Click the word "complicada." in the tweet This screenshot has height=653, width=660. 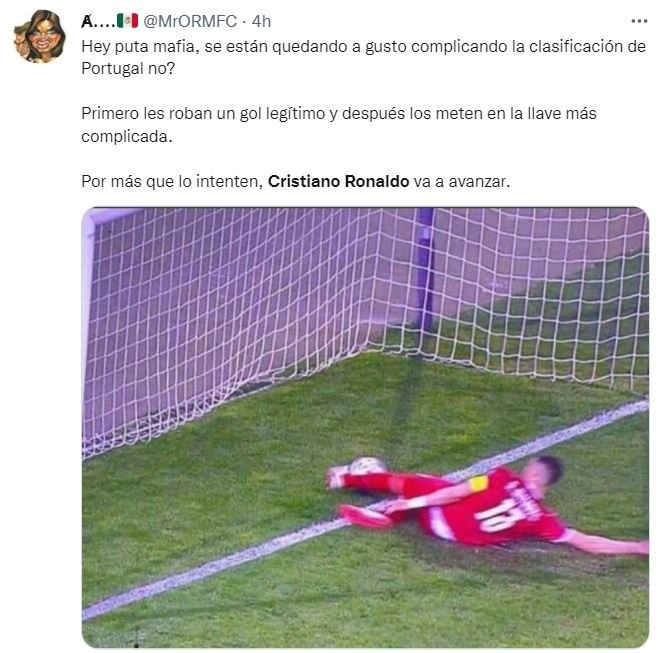[x=127, y=136]
